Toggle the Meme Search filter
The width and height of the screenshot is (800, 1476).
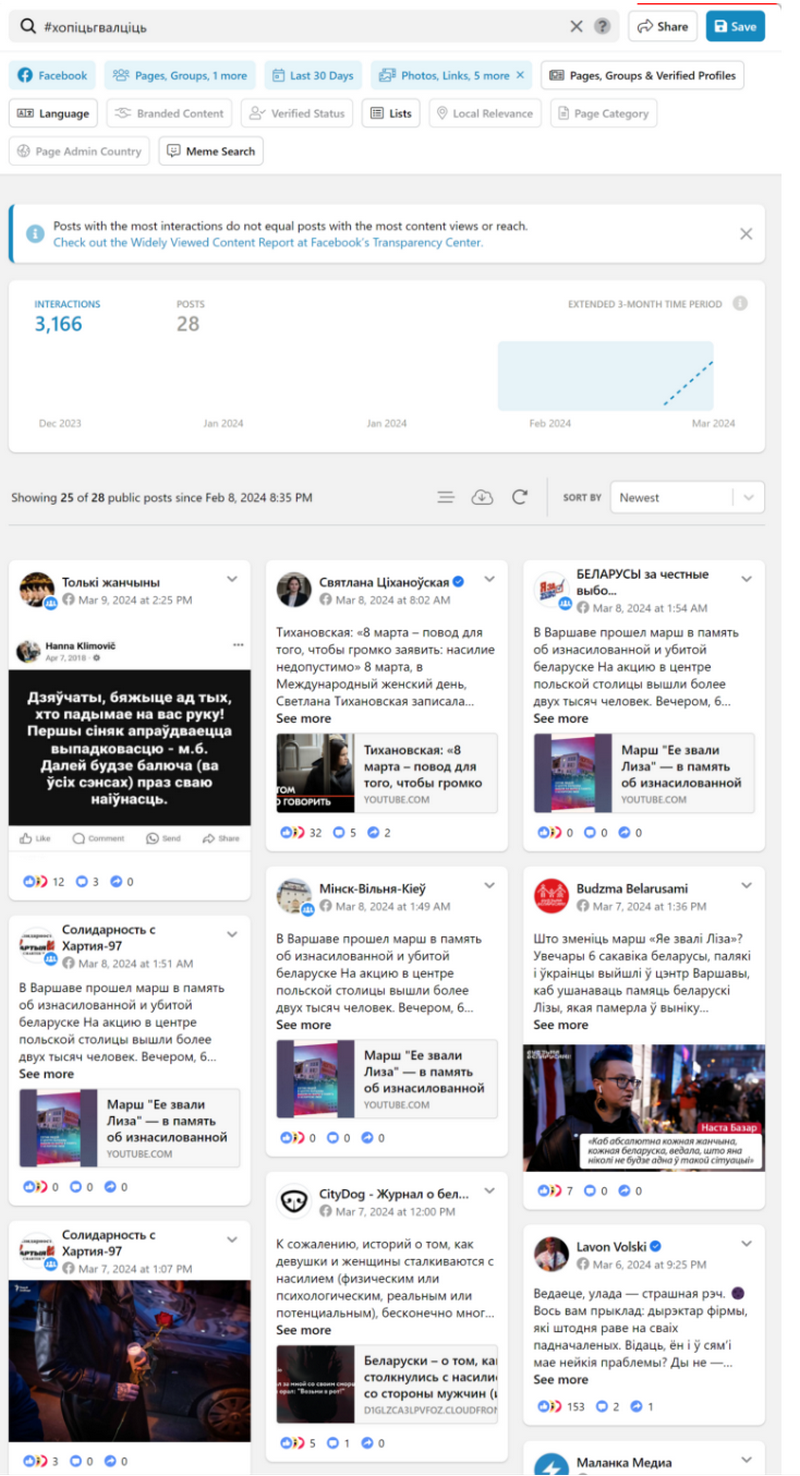[211, 152]
